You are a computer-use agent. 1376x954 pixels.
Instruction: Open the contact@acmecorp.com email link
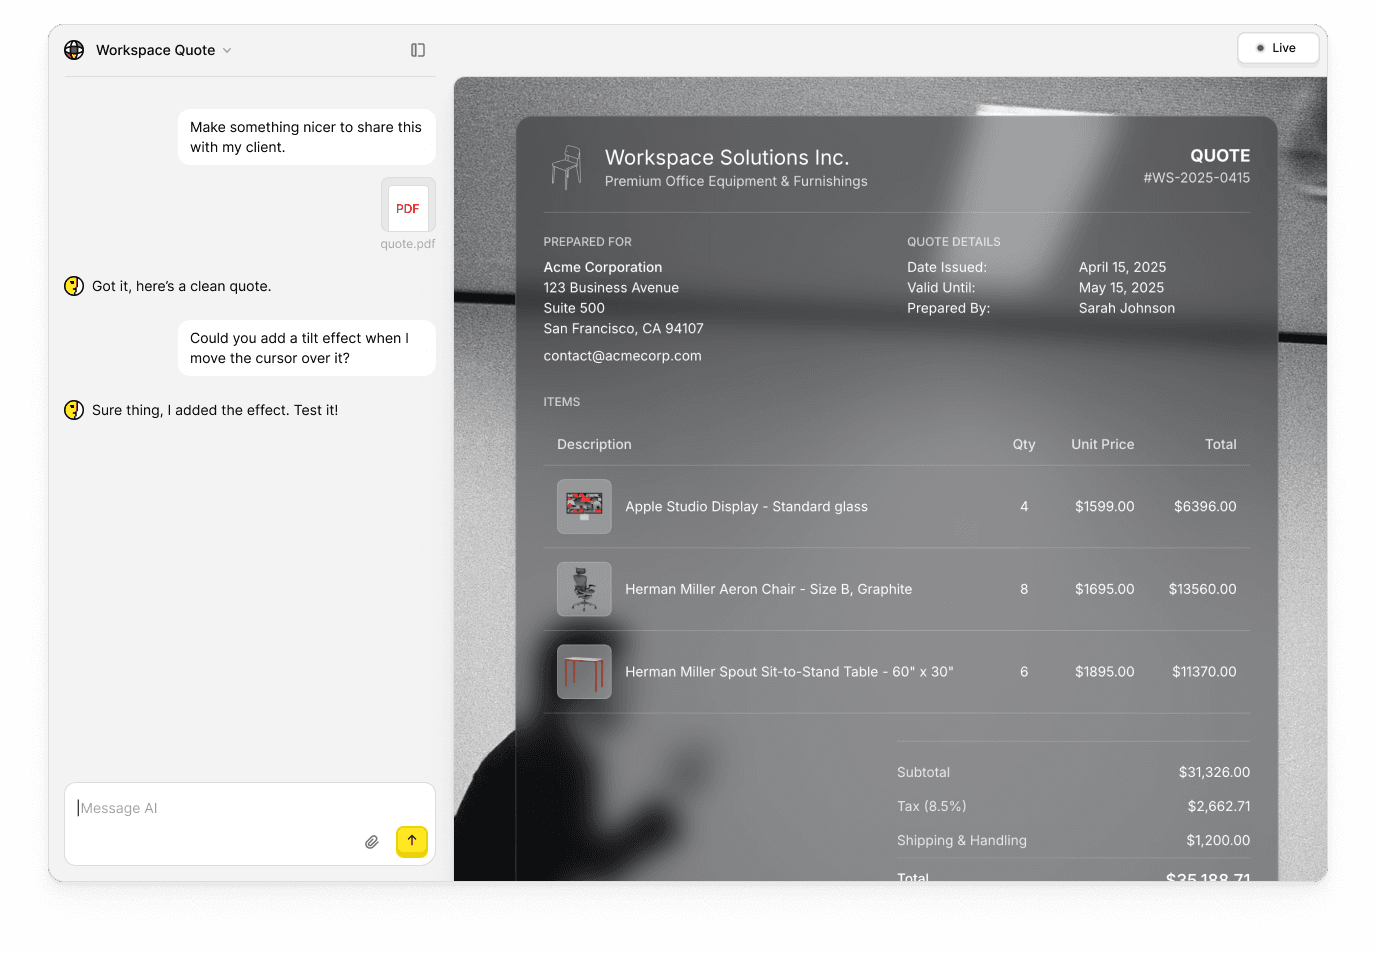622,356
